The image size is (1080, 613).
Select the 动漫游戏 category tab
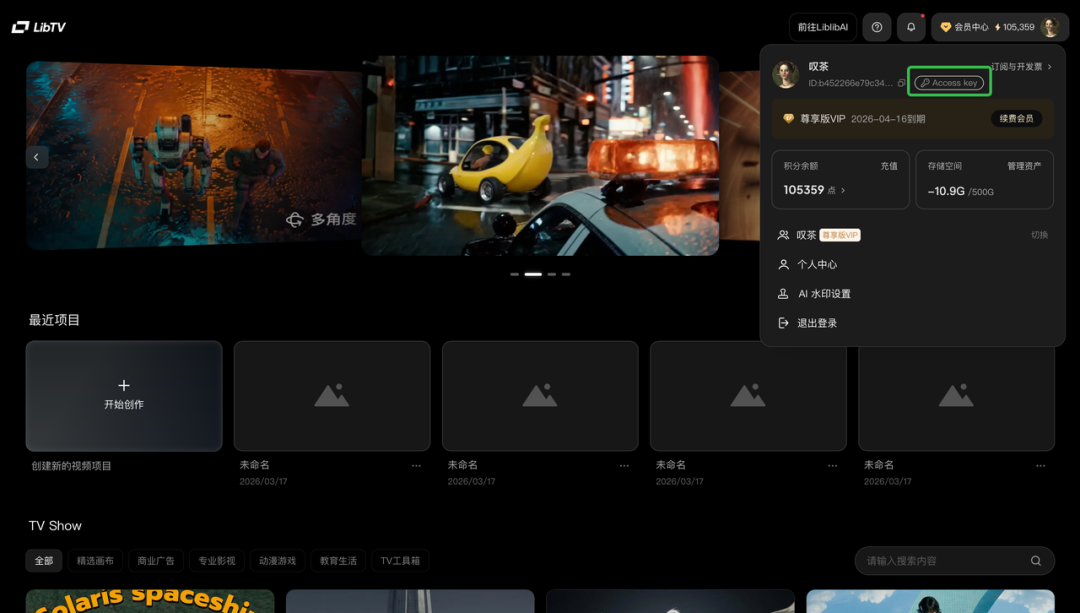click(x=277, y=561)
